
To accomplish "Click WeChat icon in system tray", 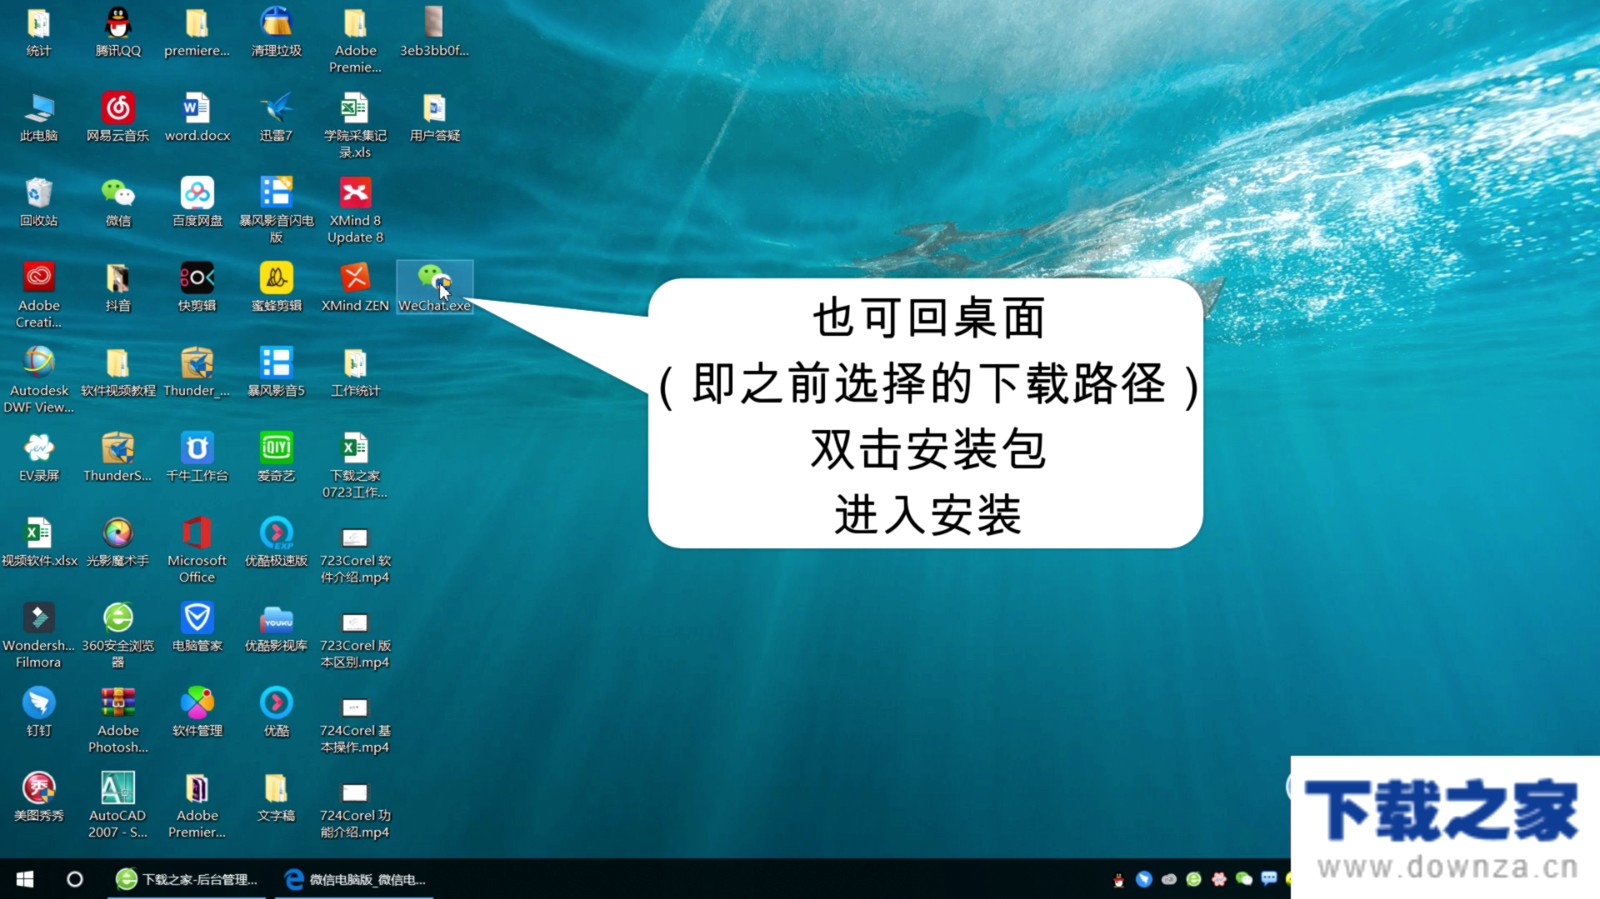I will pyautogui.click(x=1244, y=879).
